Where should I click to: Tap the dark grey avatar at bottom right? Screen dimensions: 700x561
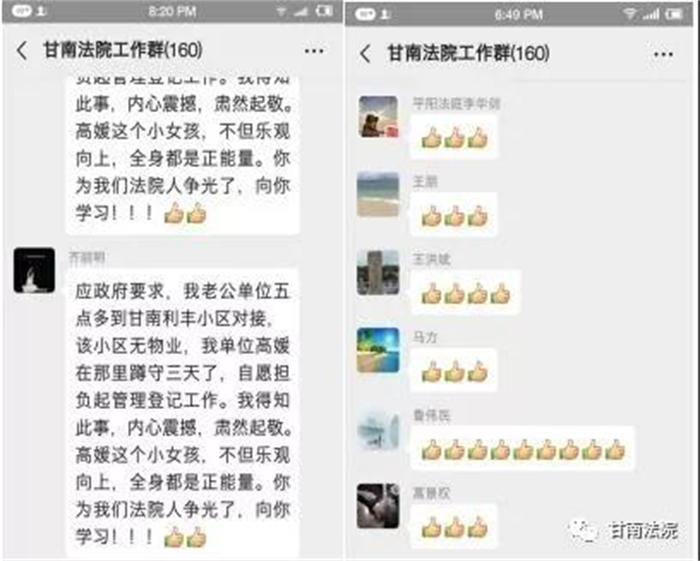[378, 506]
